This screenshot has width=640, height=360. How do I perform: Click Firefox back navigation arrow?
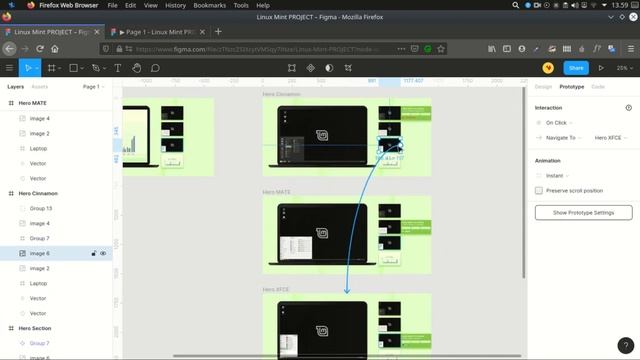pos(9,49)
